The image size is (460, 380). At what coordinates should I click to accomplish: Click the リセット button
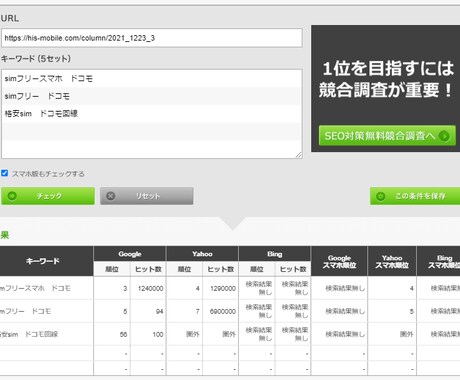[x=147, y=196]
